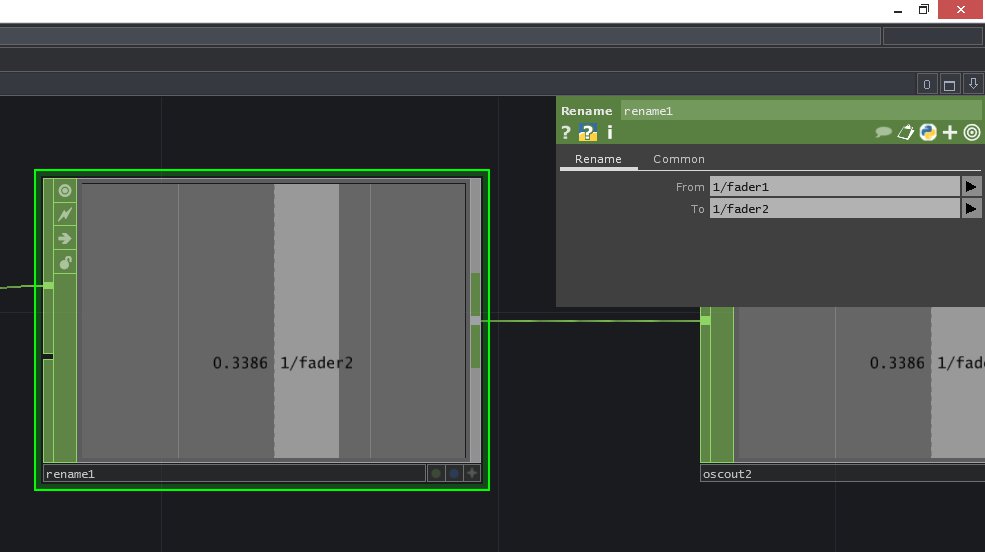Image resolution: width=985 pixels, height=552 pixels.
Task: Expand the To parameter arrow menu
Action: click(x=971, y=208)
